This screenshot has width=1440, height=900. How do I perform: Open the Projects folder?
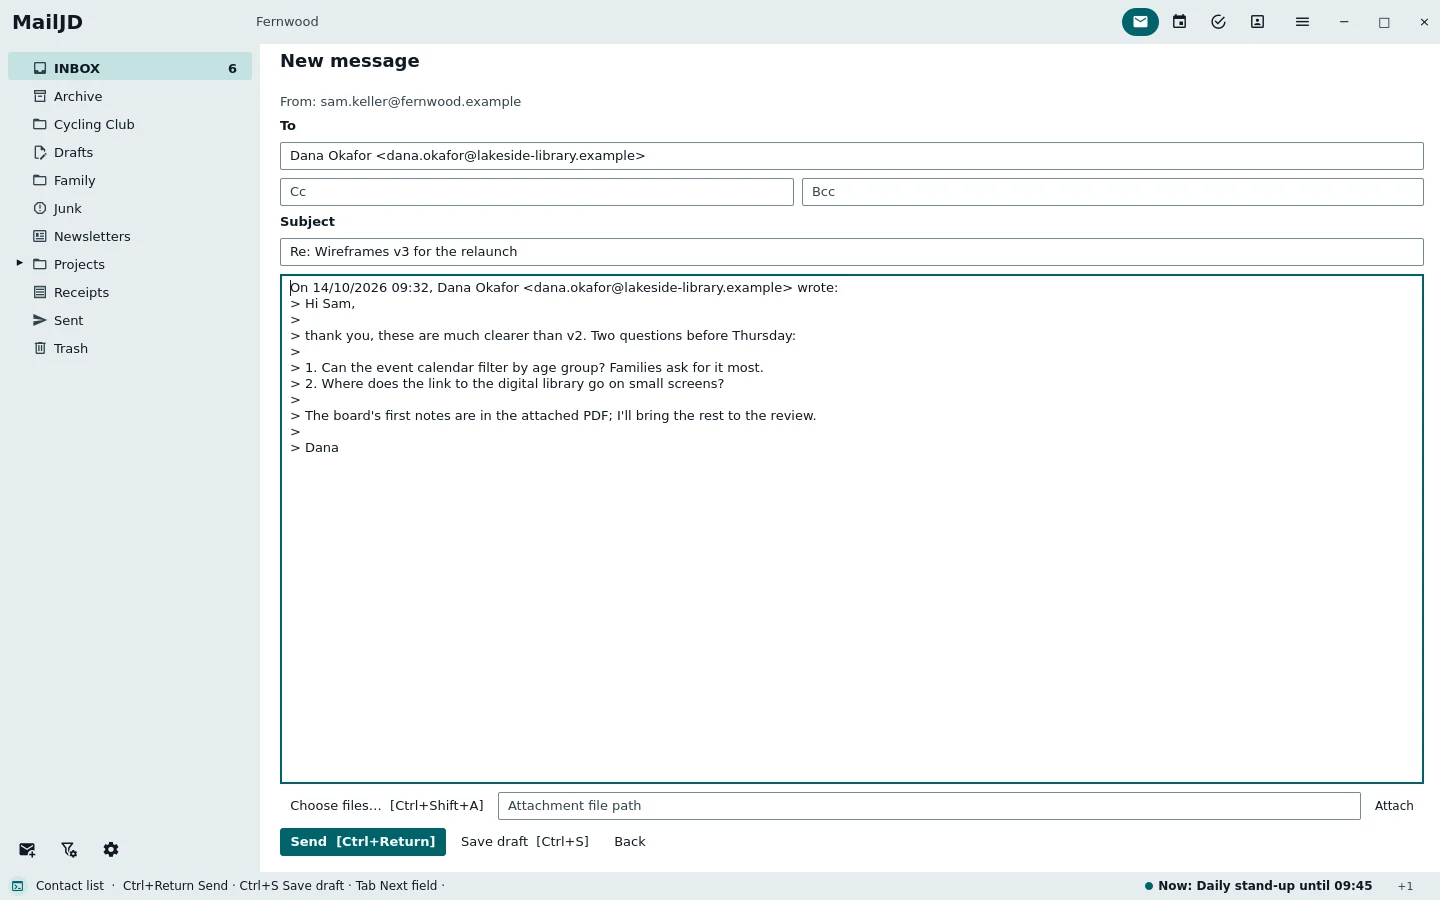[x=130, y=264]
